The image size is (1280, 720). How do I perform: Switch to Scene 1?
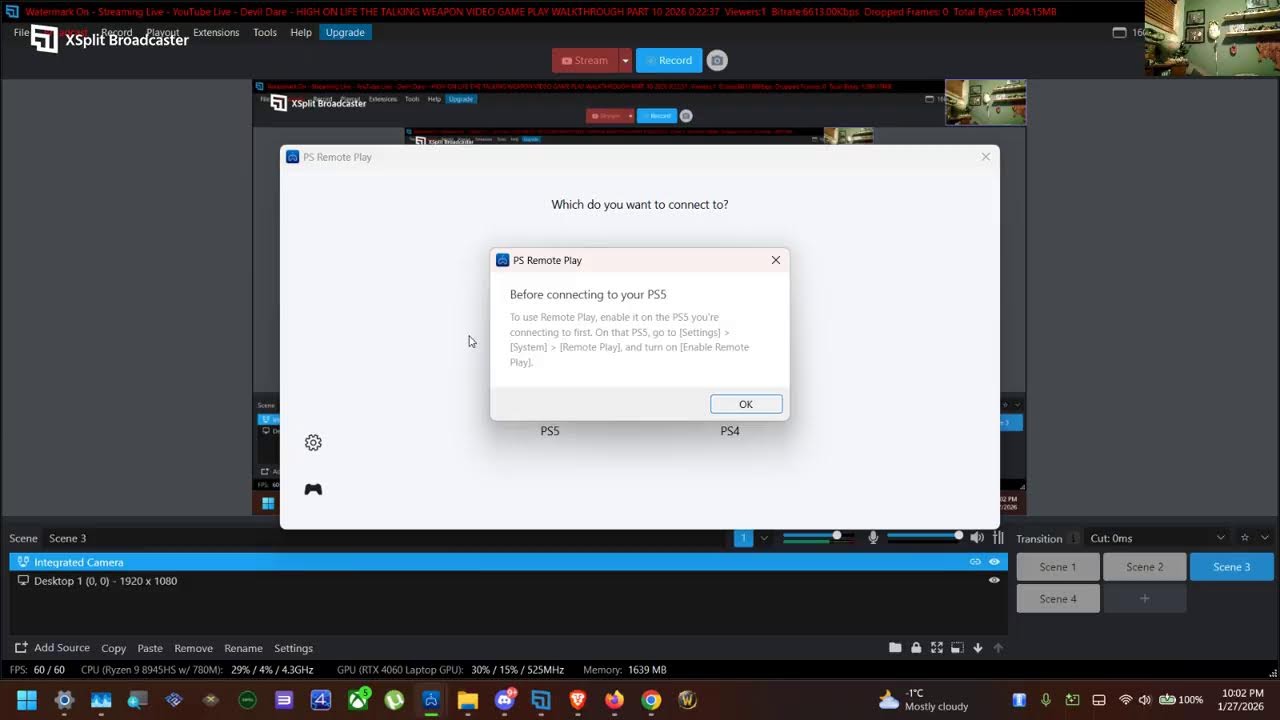pyautogui.click(x=1058, y=567)
